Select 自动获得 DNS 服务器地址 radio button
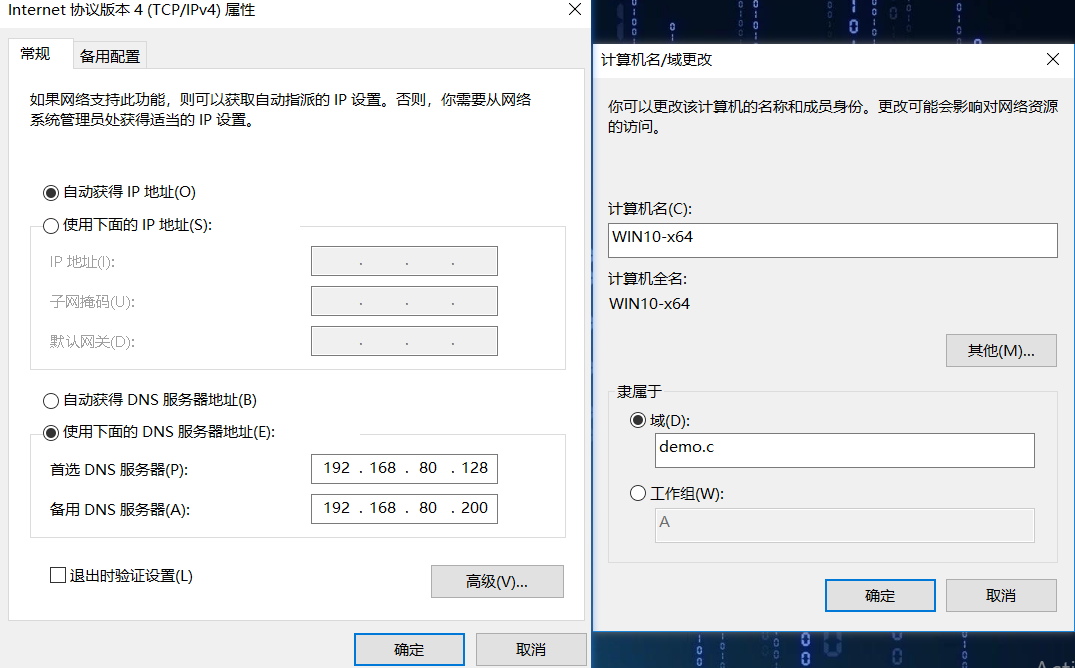 [51, 401]
